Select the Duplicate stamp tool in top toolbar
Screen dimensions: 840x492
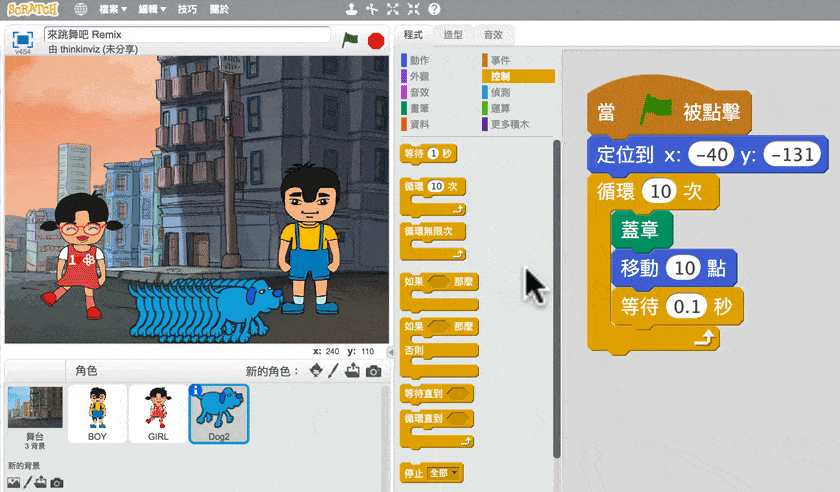coord(351,9)
